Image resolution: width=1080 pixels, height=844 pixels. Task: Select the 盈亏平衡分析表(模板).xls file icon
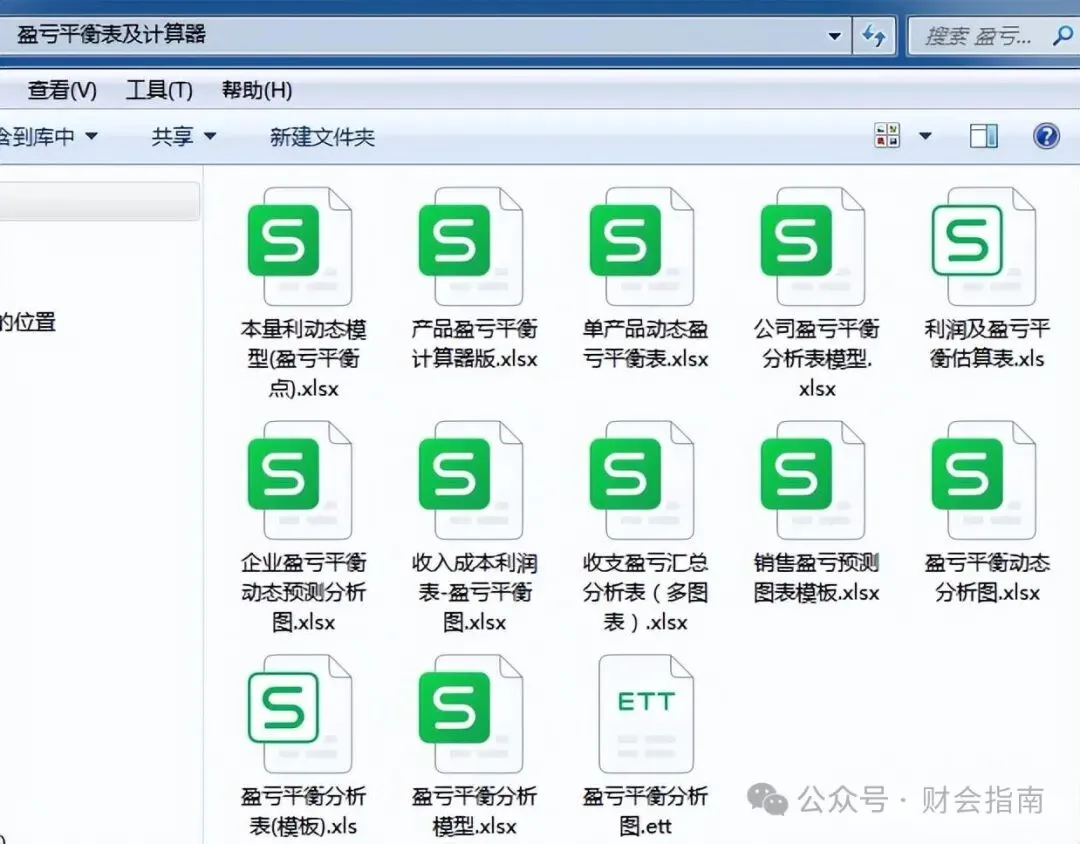pos(300,714)
